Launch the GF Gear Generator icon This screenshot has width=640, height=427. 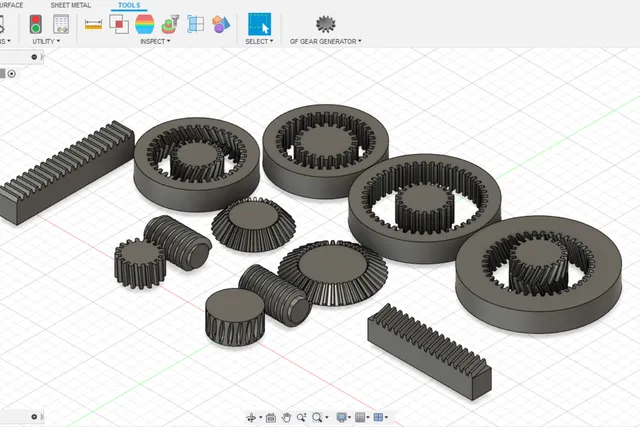click(325, 24)
